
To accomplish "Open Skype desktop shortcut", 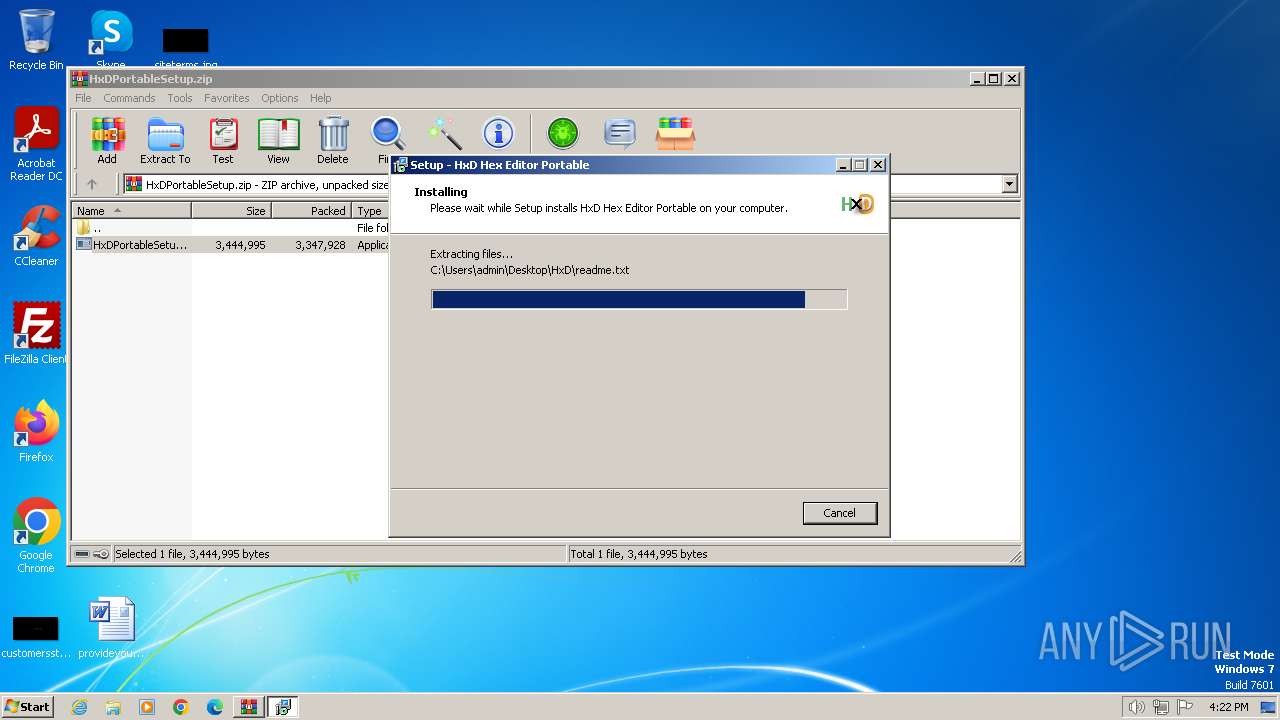I will [111, 40].
